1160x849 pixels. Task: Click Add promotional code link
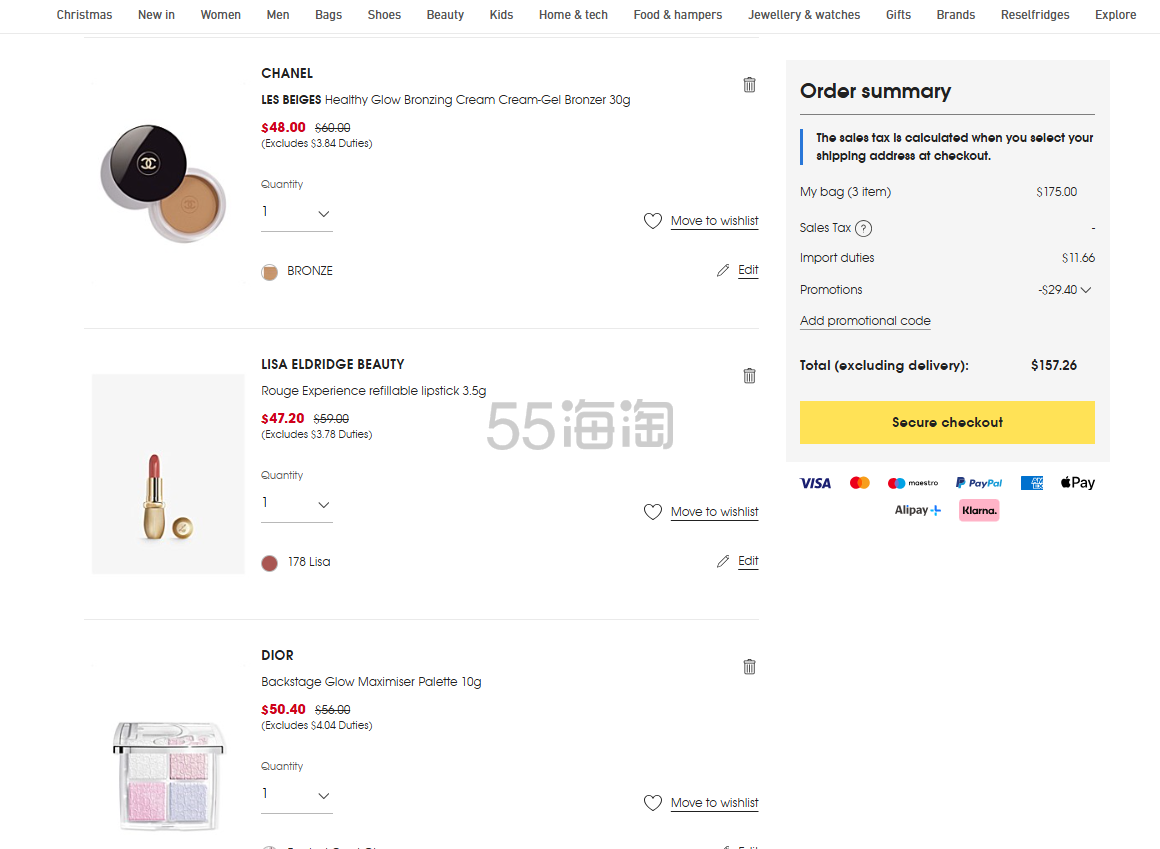click(865, 321)
